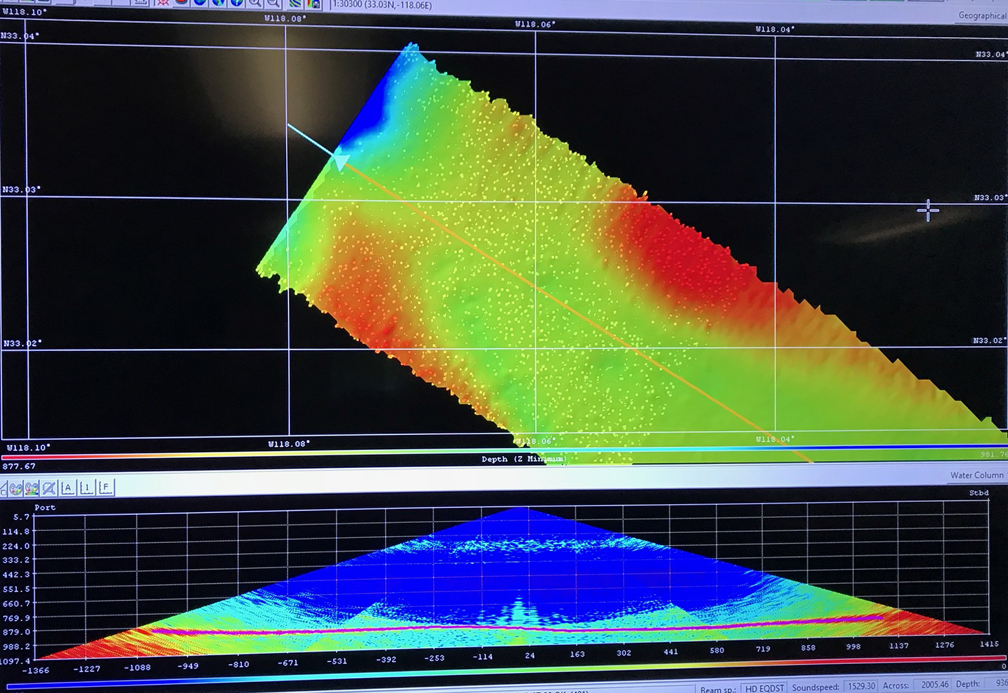Toggle the 'F' button in the water column toolbar

pyautogui.click(x=105, y=487)
